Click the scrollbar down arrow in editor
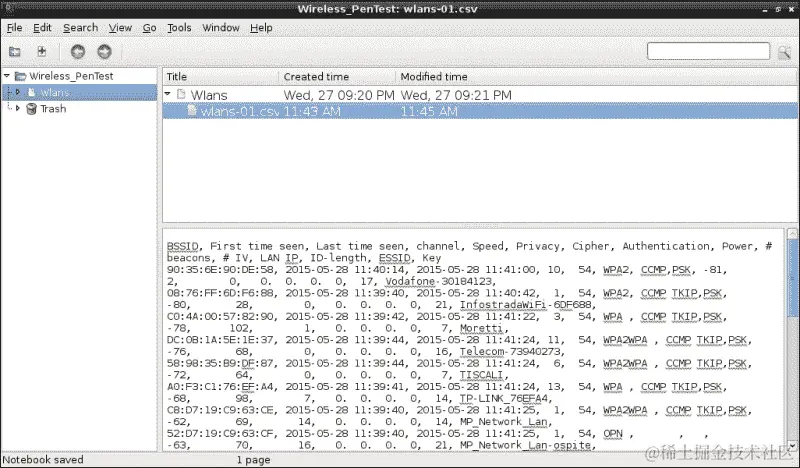The height and width of the screenshot is (468, 800). (792, 446)
